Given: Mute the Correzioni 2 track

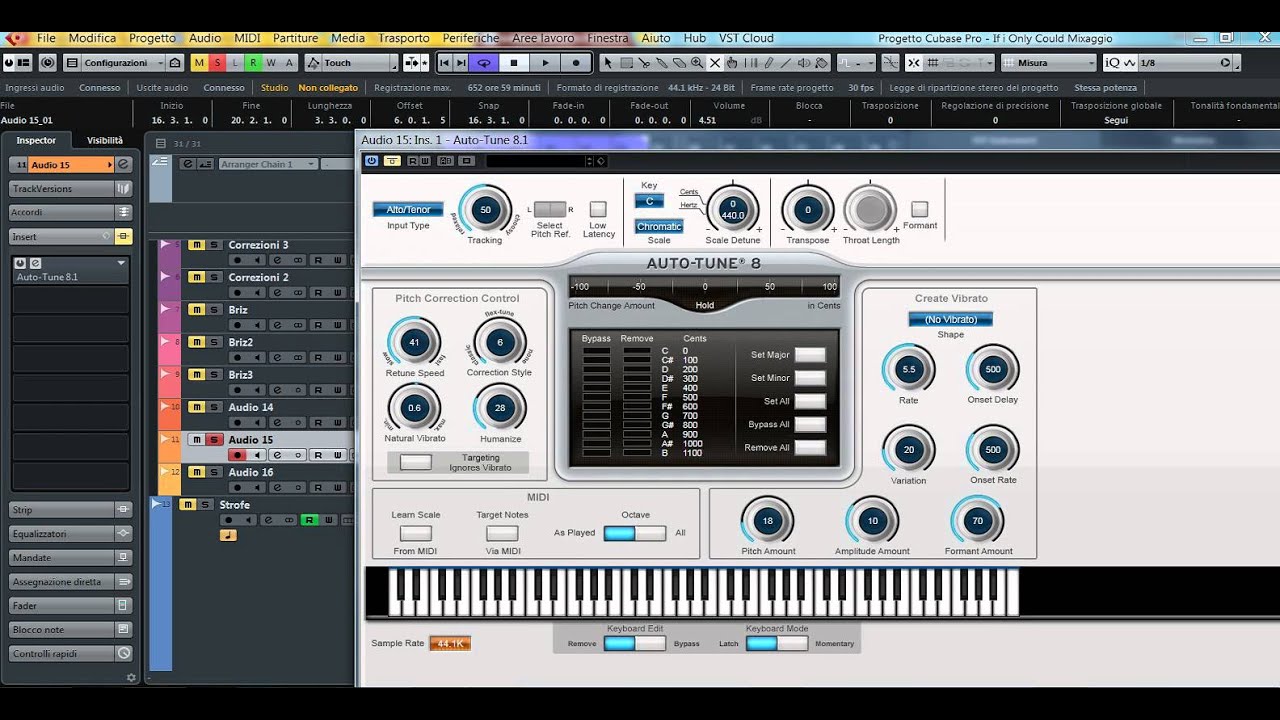Looking at the screenshot, I should 197,277.
